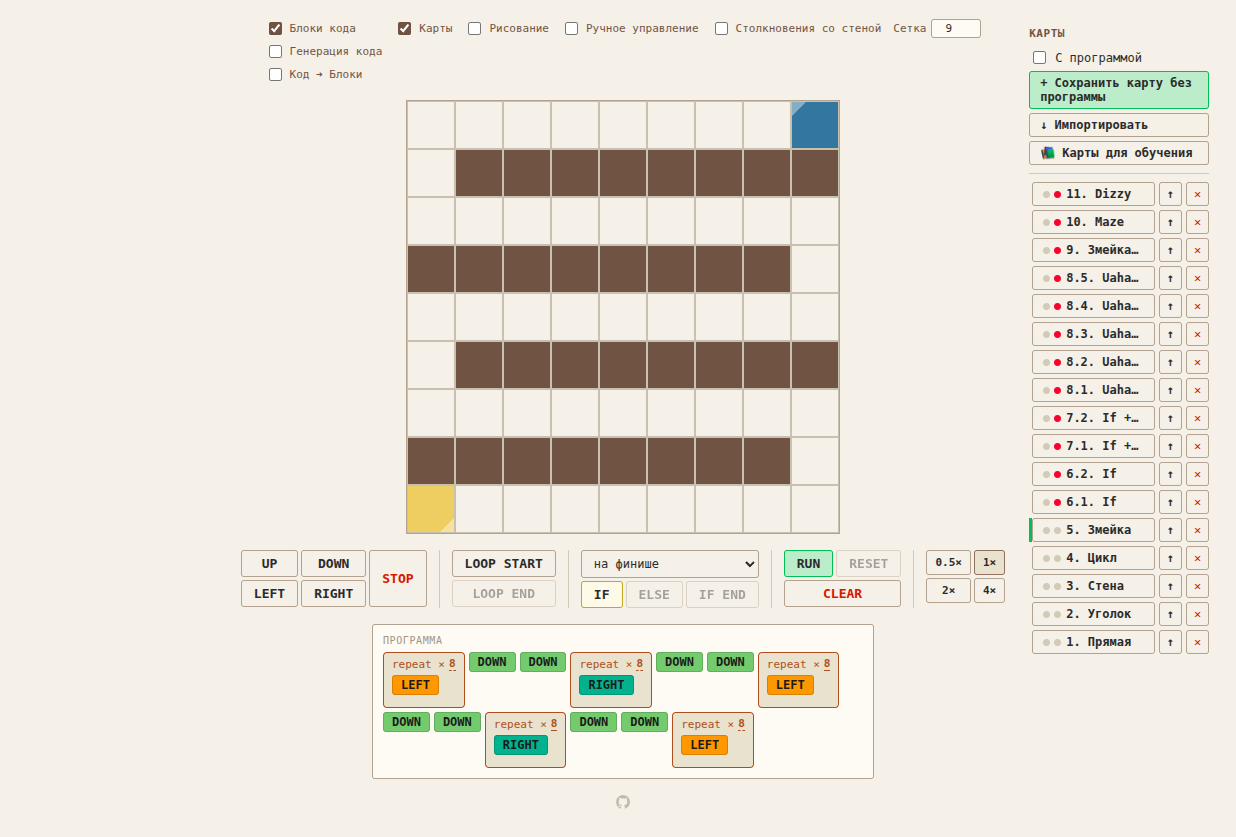Add a RIGHT command
The image size is (1236, 837).
[x=333, y=594]
